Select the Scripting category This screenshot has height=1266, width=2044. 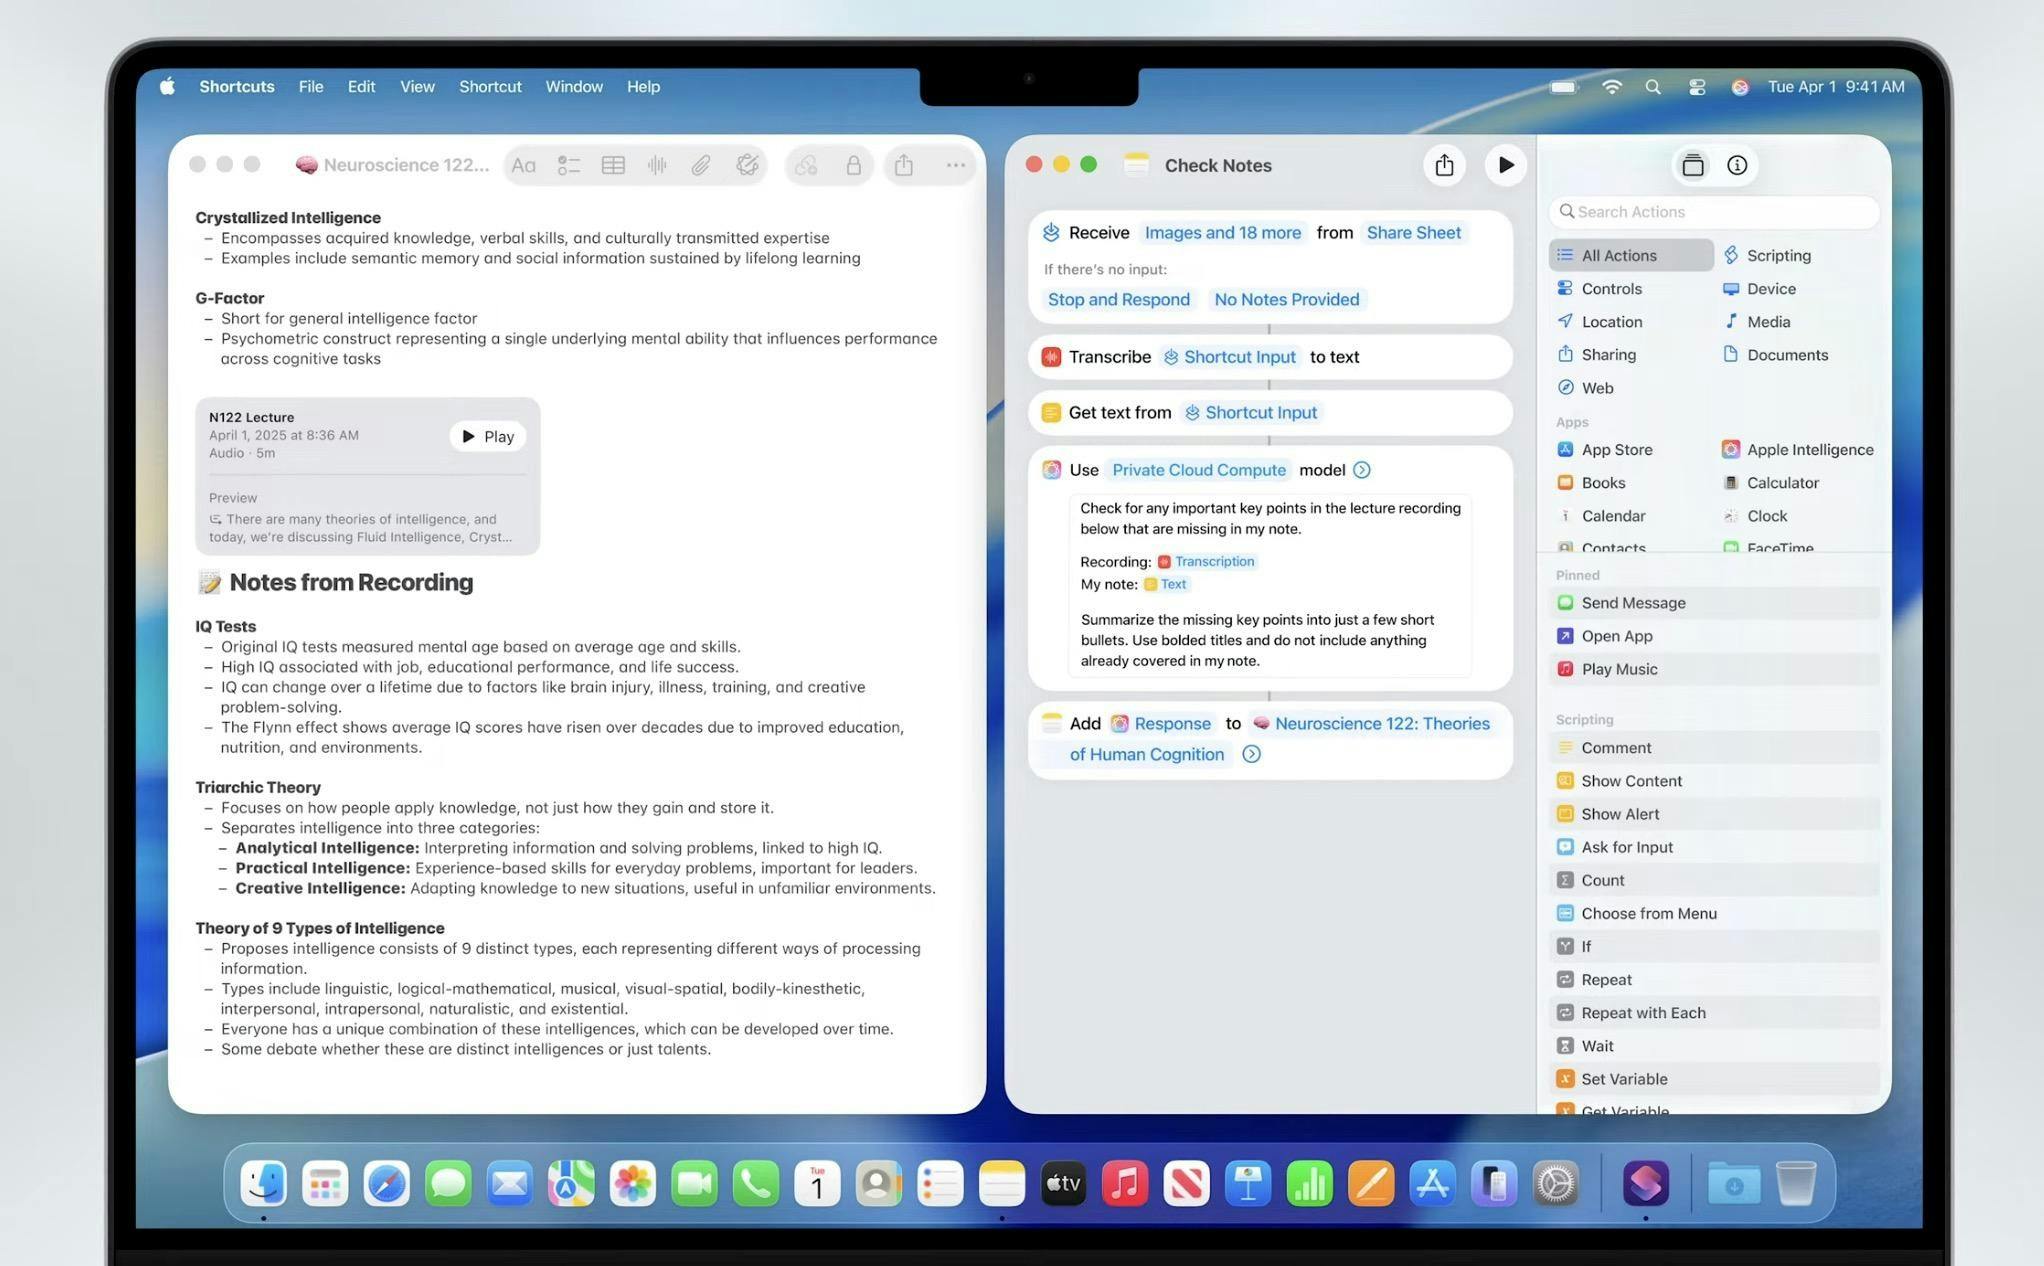pyautogui.click(x=1767, y=256)
